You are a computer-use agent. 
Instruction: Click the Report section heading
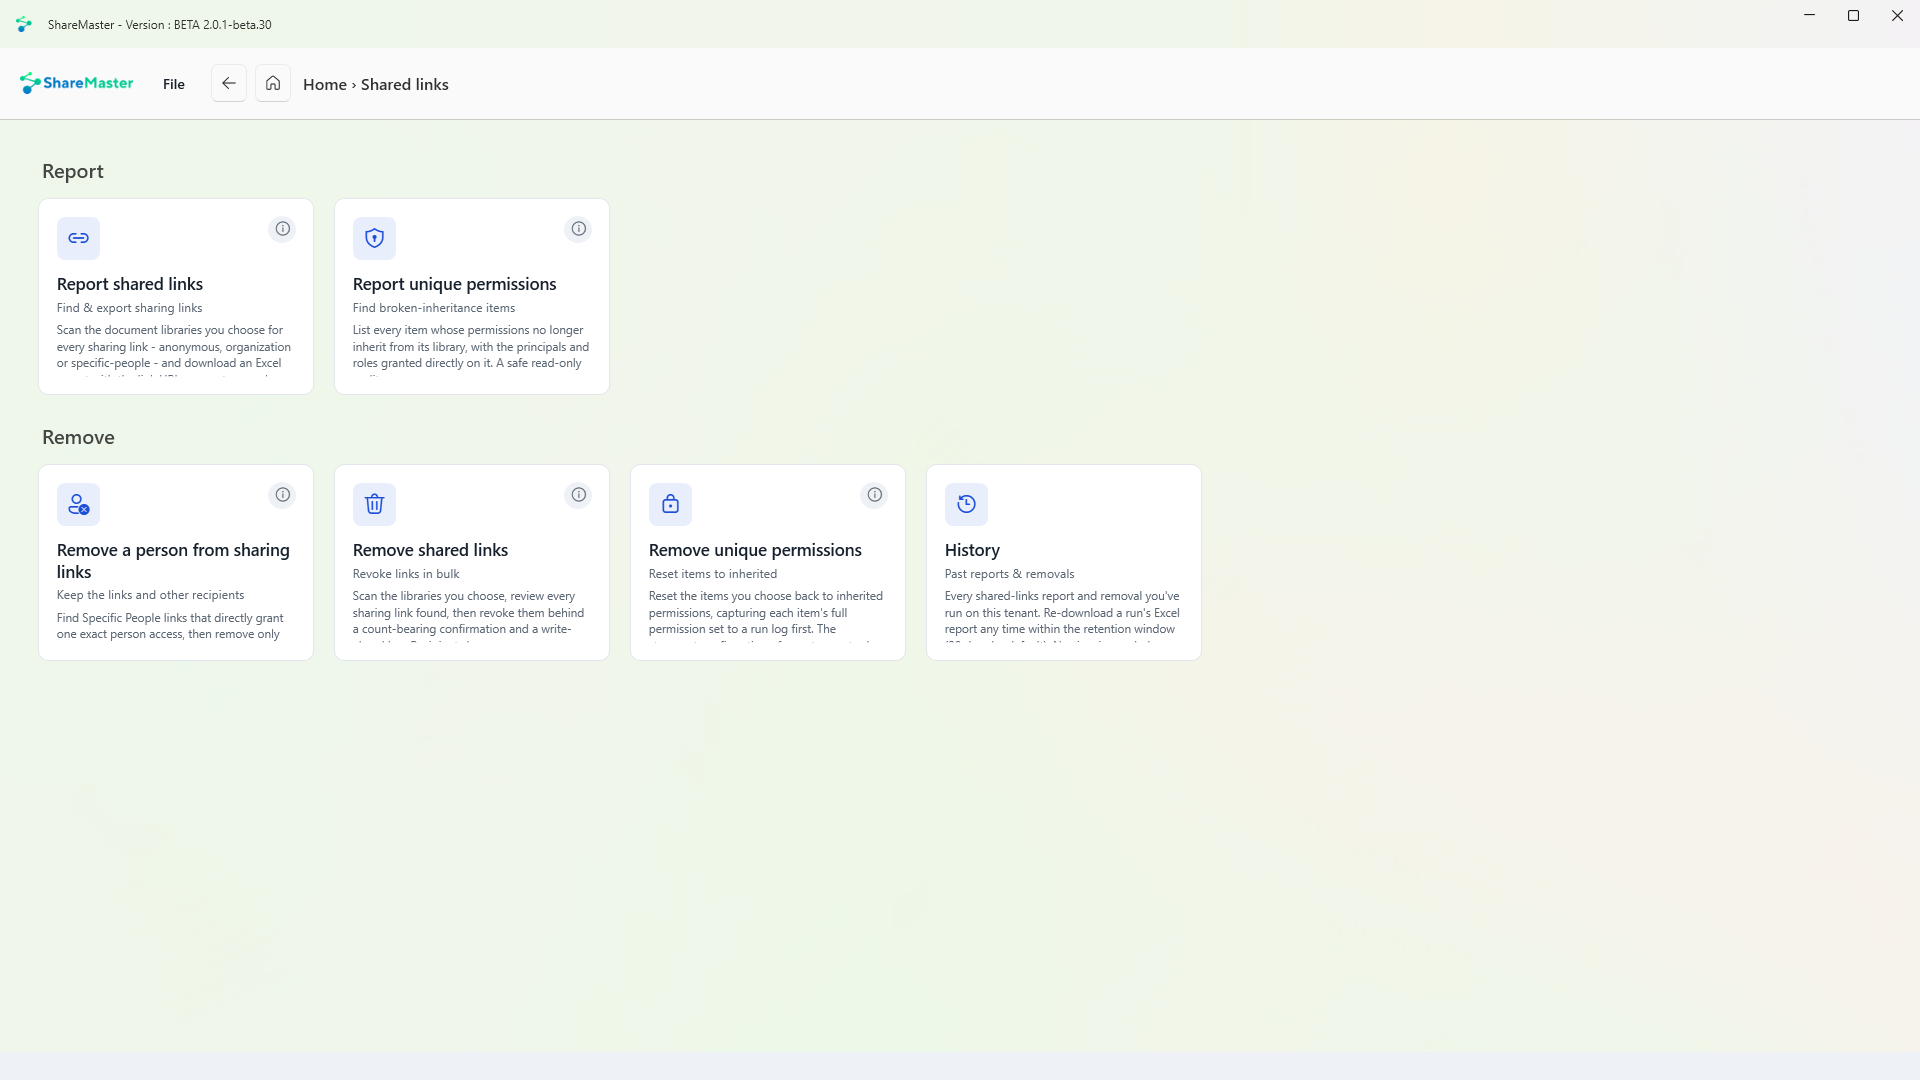(73, 171)
